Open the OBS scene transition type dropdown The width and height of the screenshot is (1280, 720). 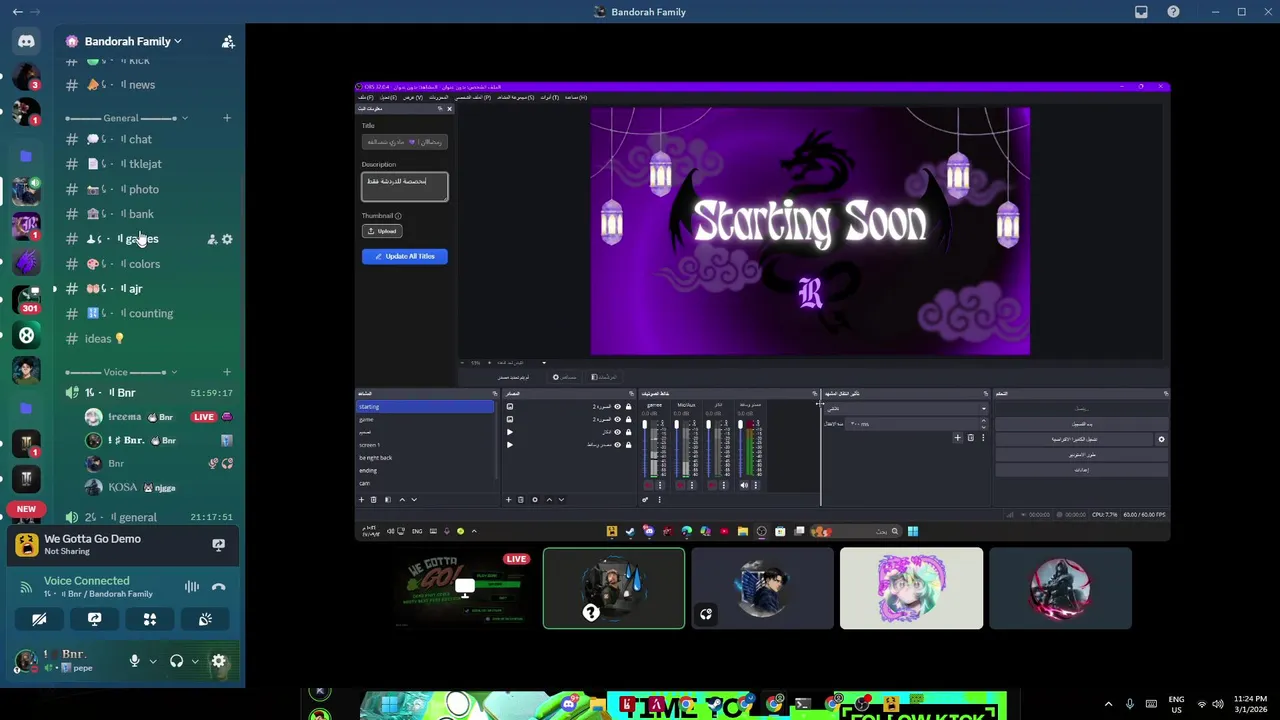tap(905, 408)
